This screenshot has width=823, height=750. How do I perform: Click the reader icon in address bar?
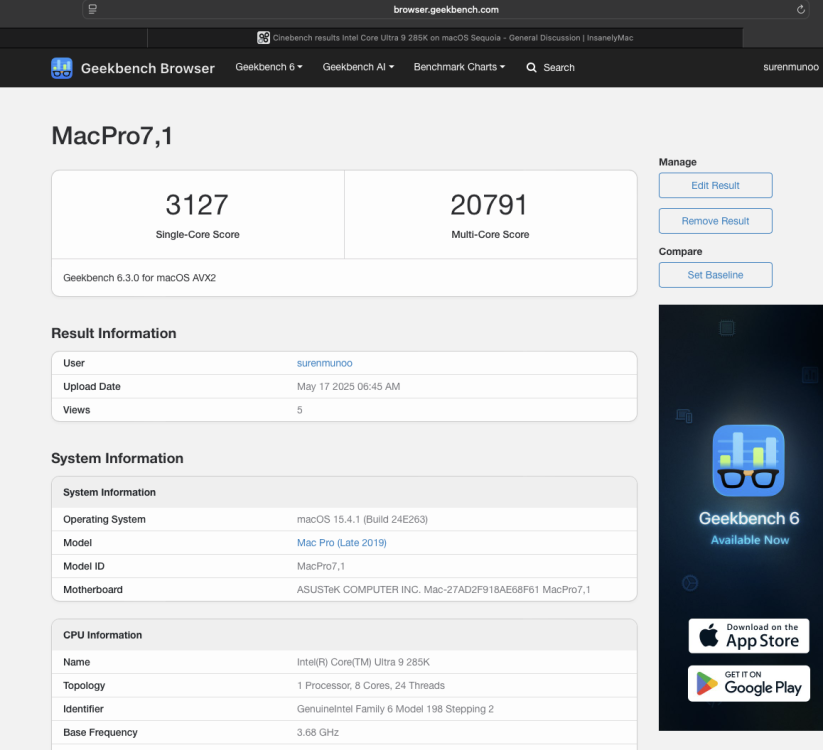92,9
